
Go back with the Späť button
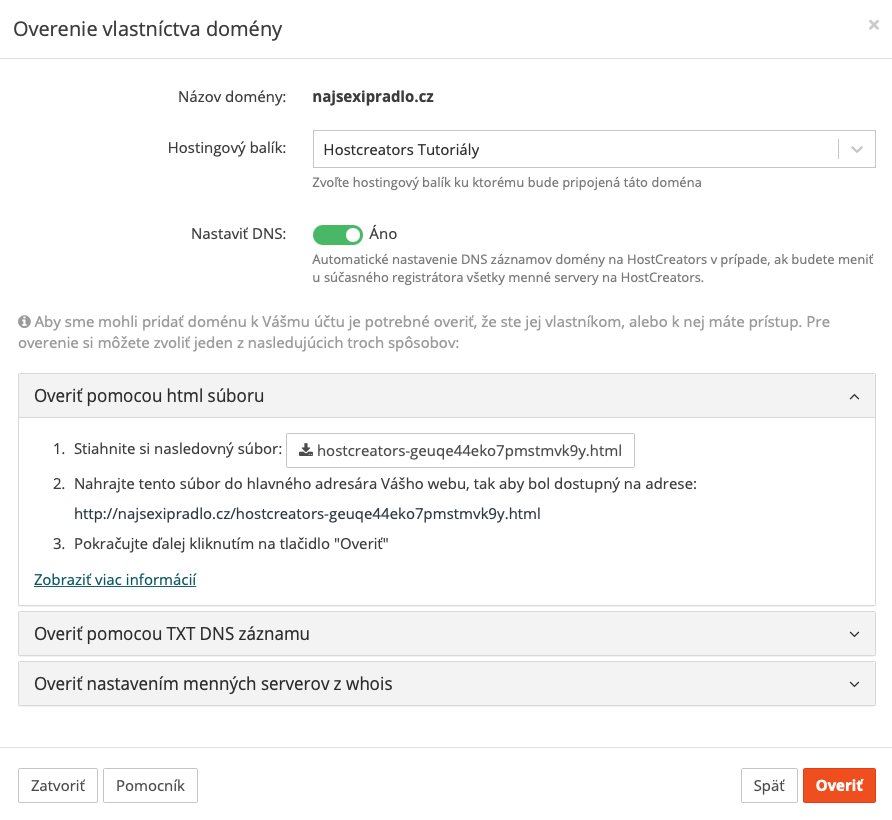coord(769,785)
